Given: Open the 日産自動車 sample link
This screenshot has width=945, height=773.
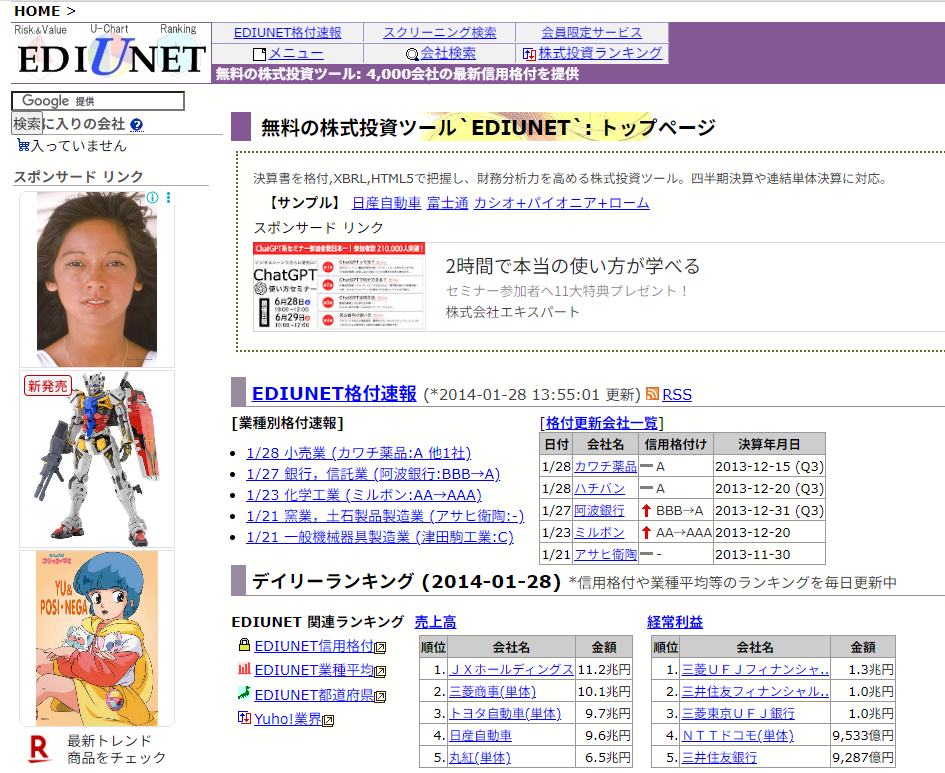Looking at the screenshot, I should (386, 203).
